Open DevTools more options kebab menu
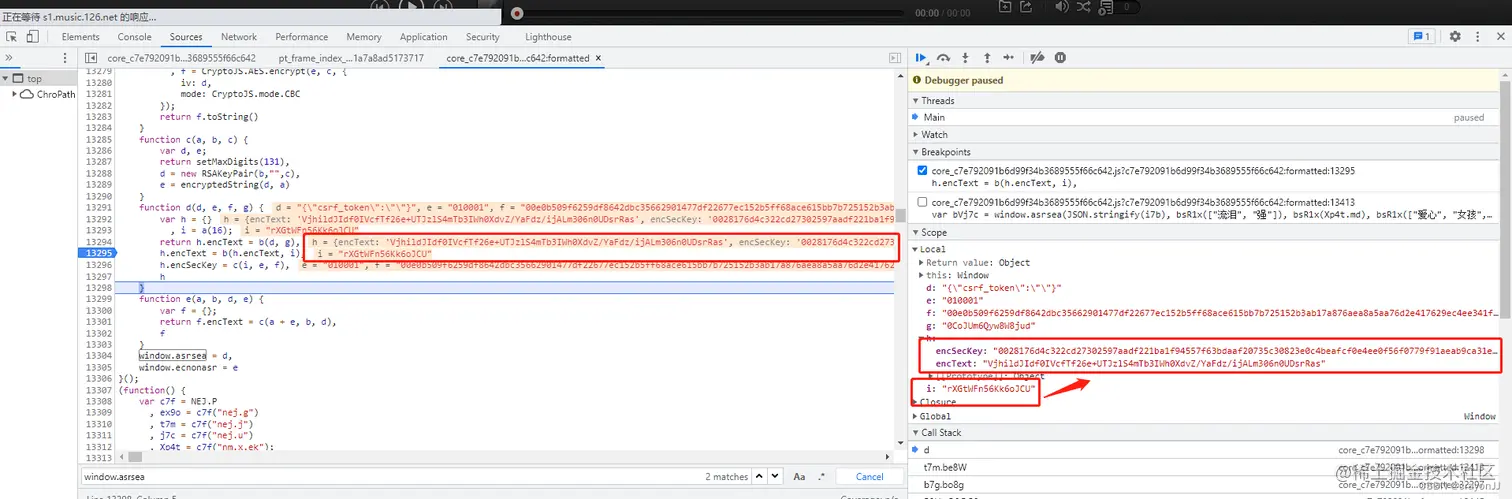 tap(1477, 36)
